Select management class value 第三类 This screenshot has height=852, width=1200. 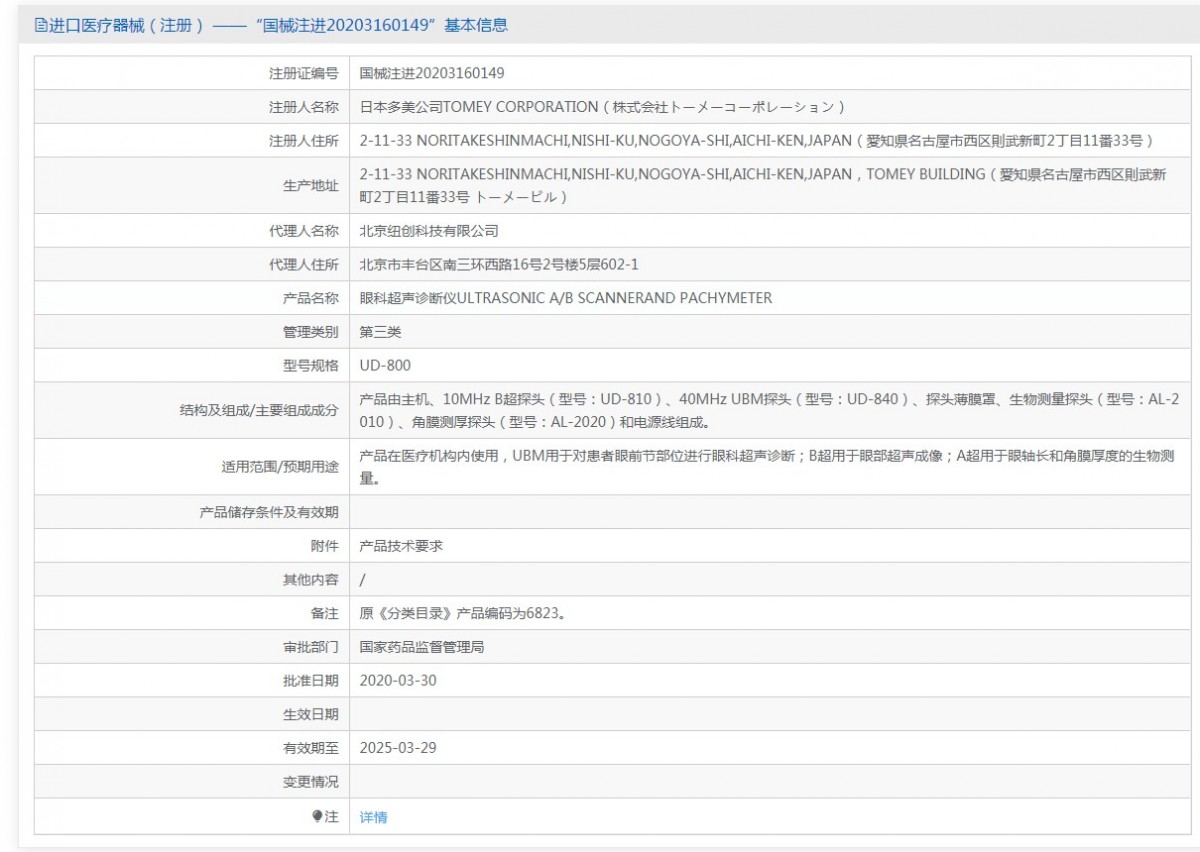pos(380,332)
